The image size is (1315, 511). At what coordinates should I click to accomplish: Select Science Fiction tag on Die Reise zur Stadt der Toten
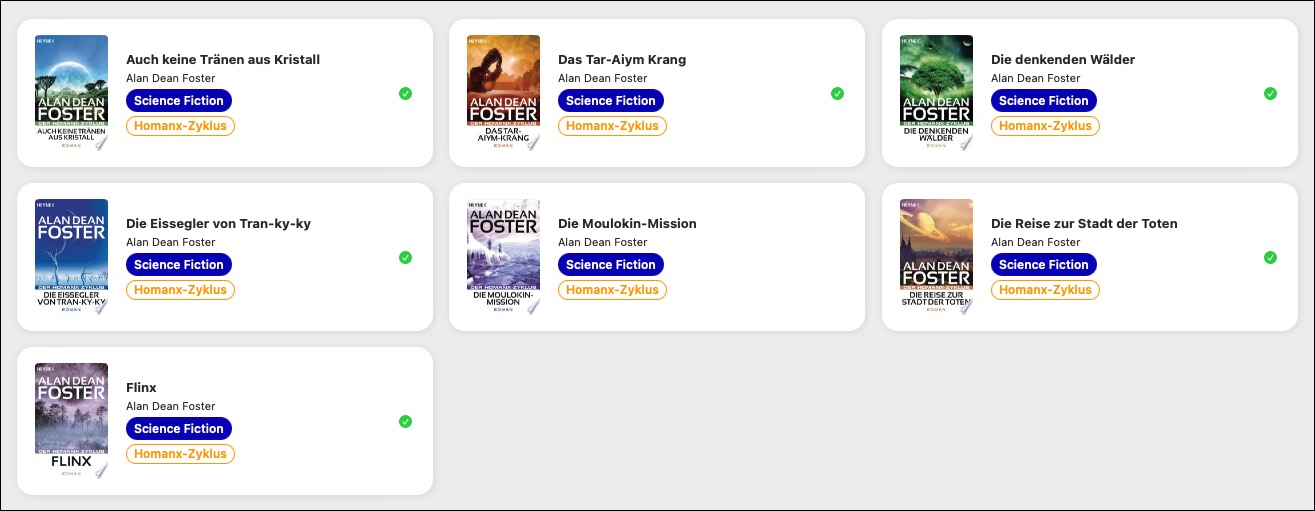[x=1044, y=264]
